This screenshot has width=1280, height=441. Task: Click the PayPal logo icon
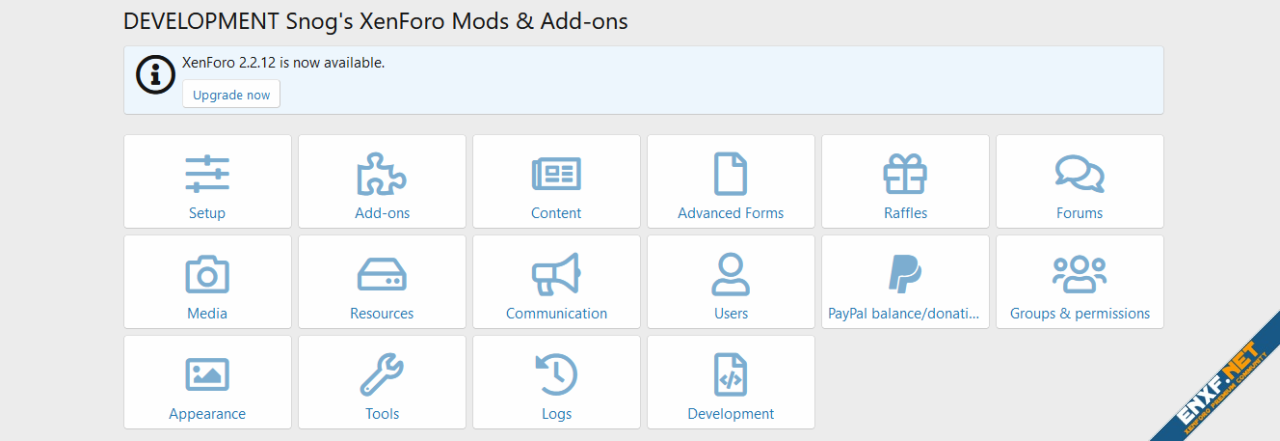pyautogui.click(x=905, y=274)
